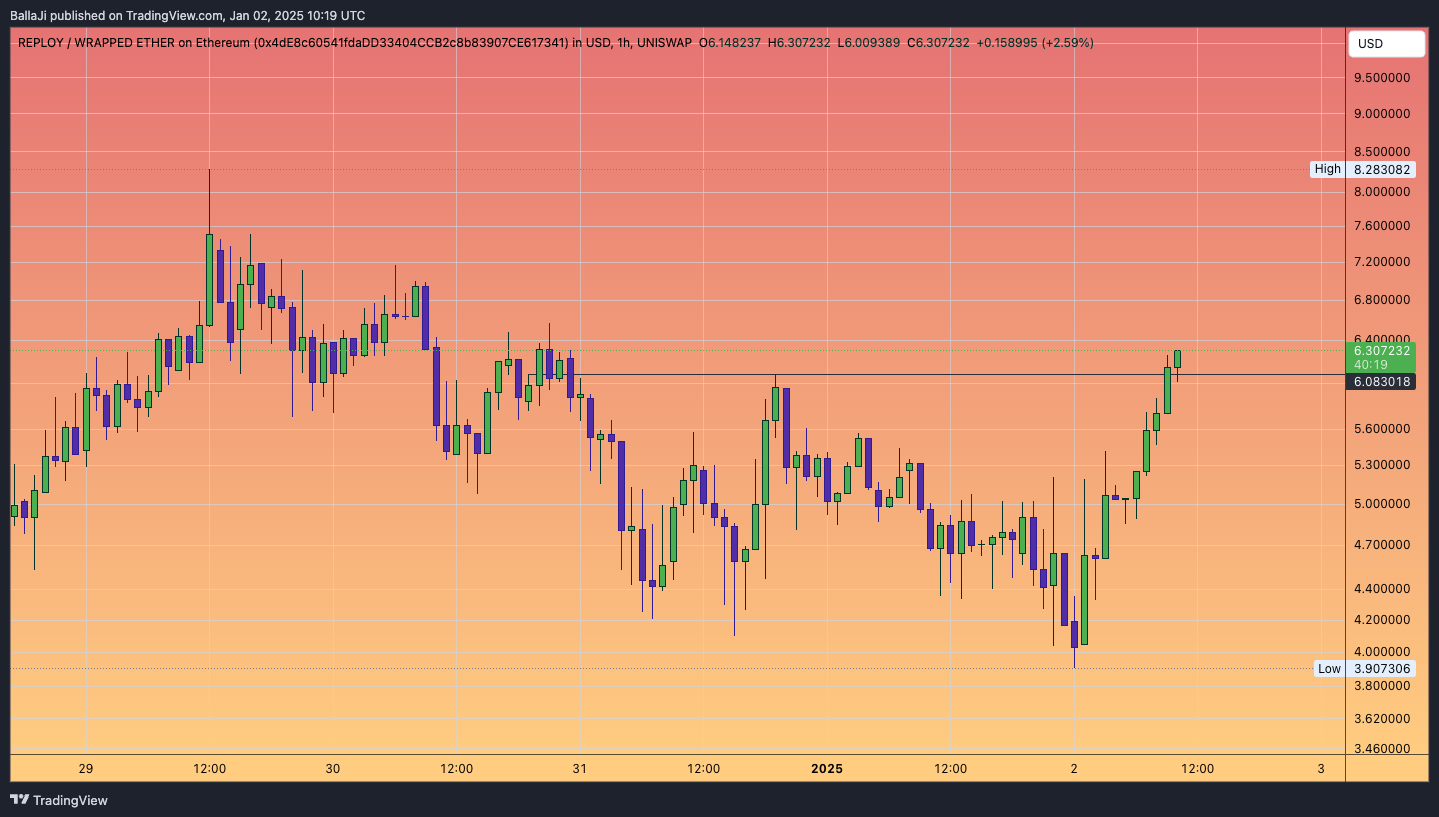1439x817 pixels.
Task: Click the date label 31 on time axis
Action: pyautogui.click(x=580, y=769)
